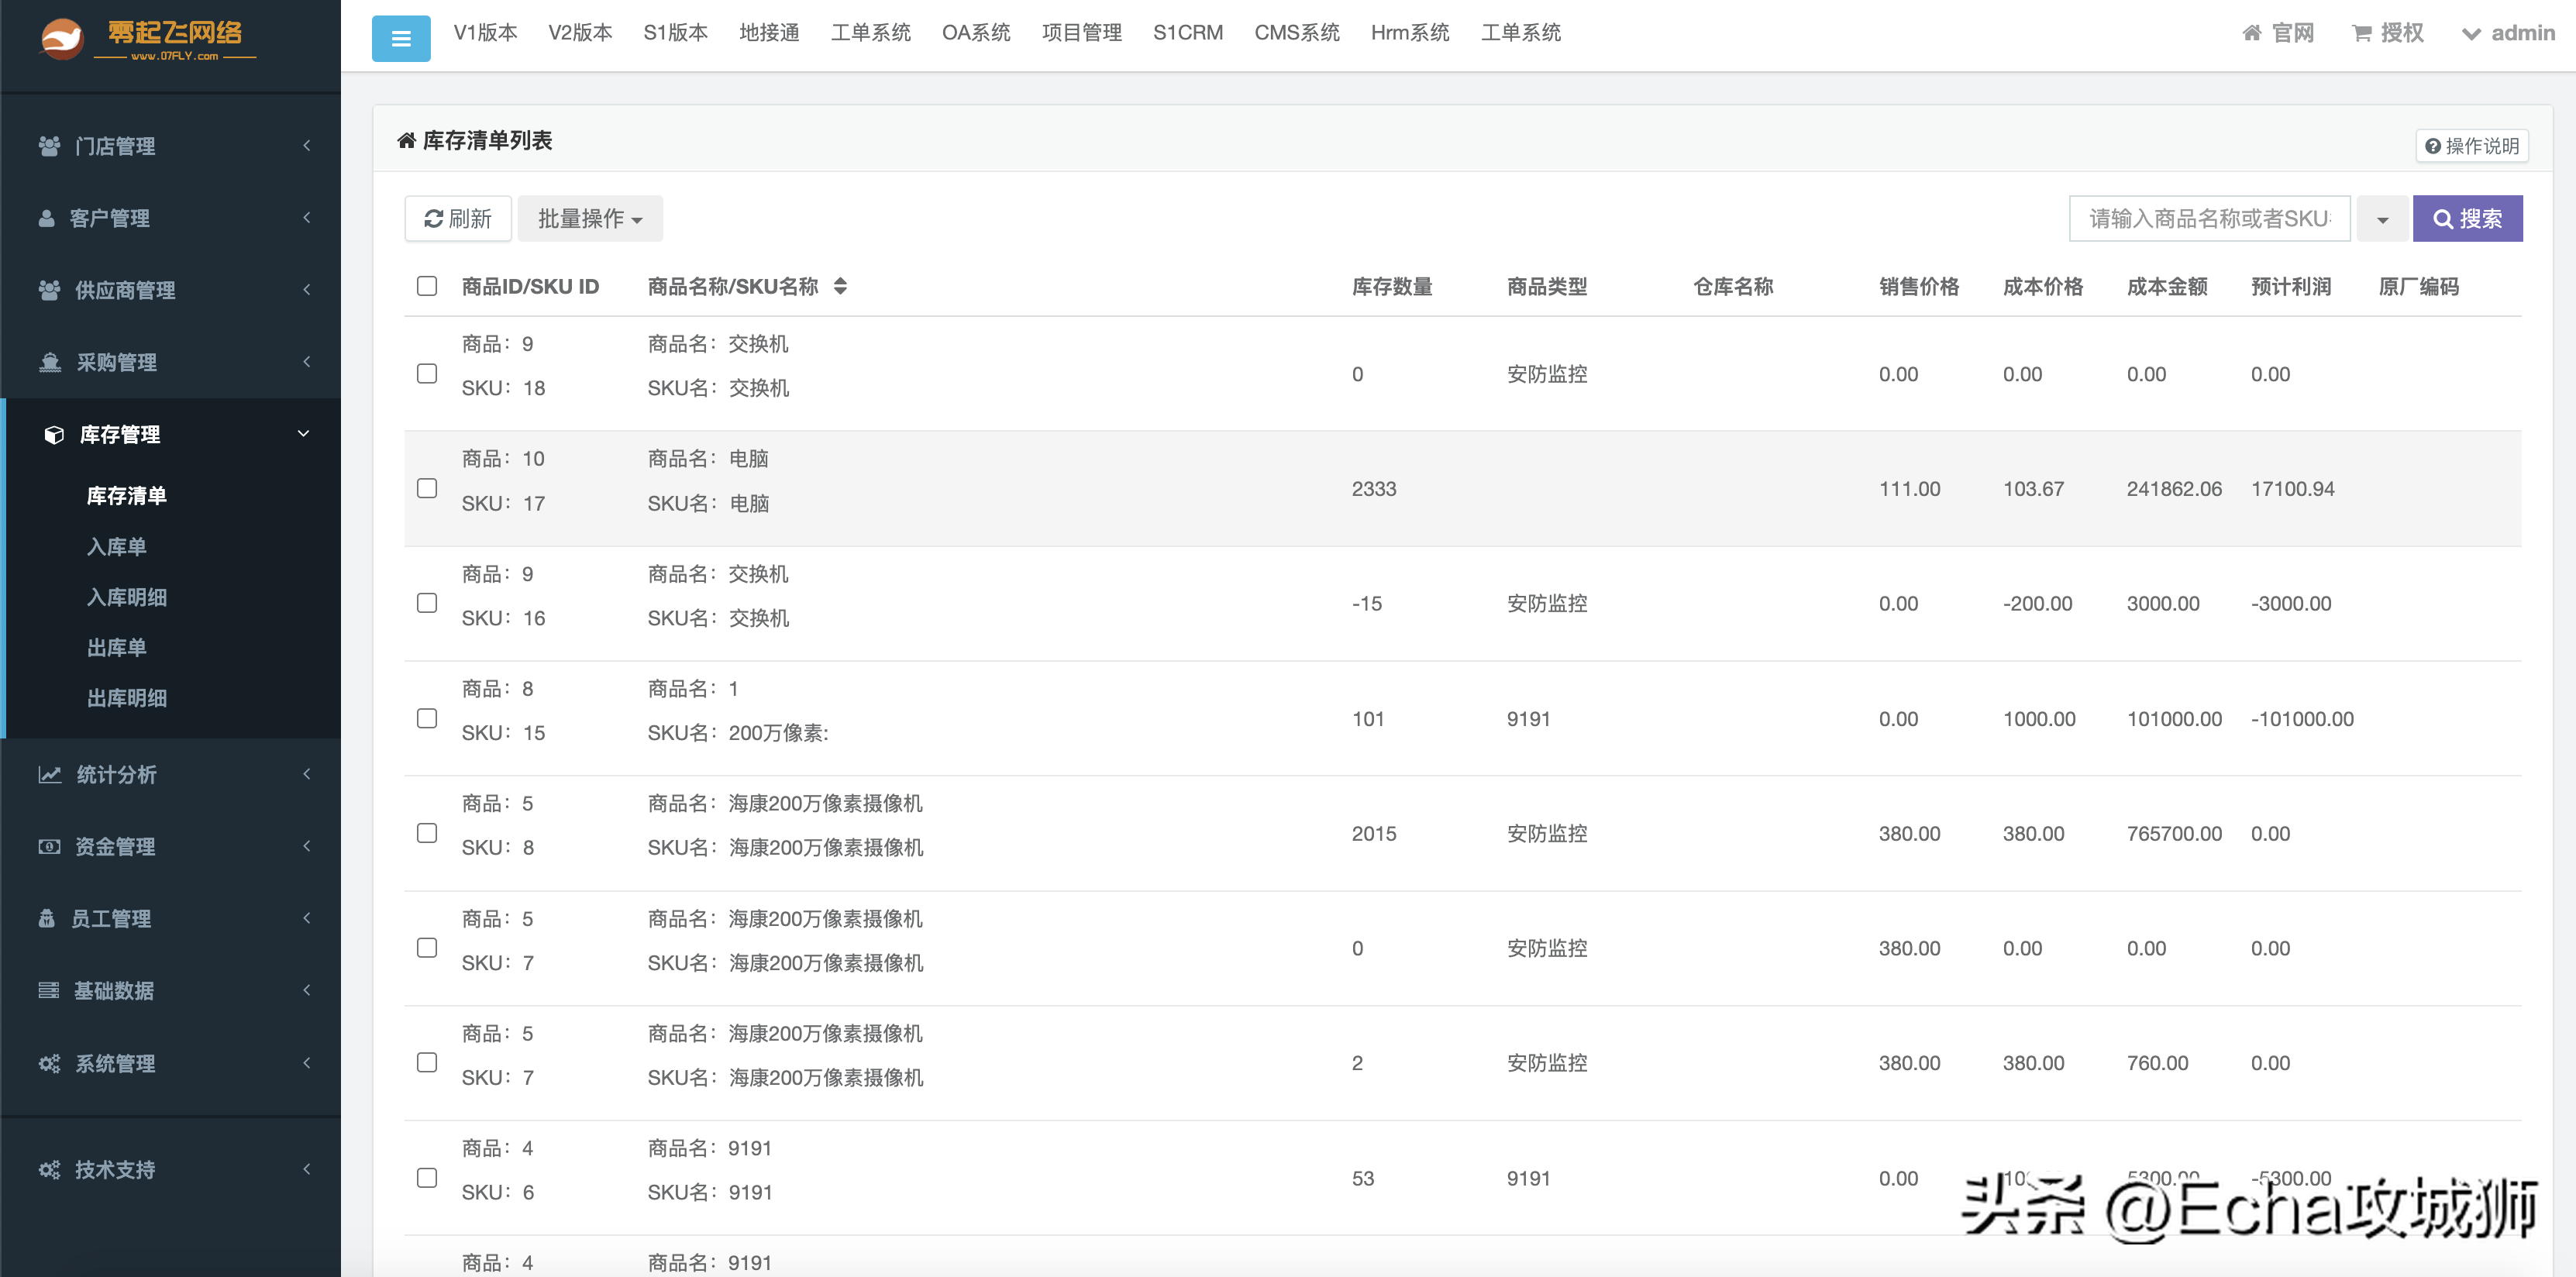
Task: Check the row for SKU 17 电脑
Action: coord(427,488)
